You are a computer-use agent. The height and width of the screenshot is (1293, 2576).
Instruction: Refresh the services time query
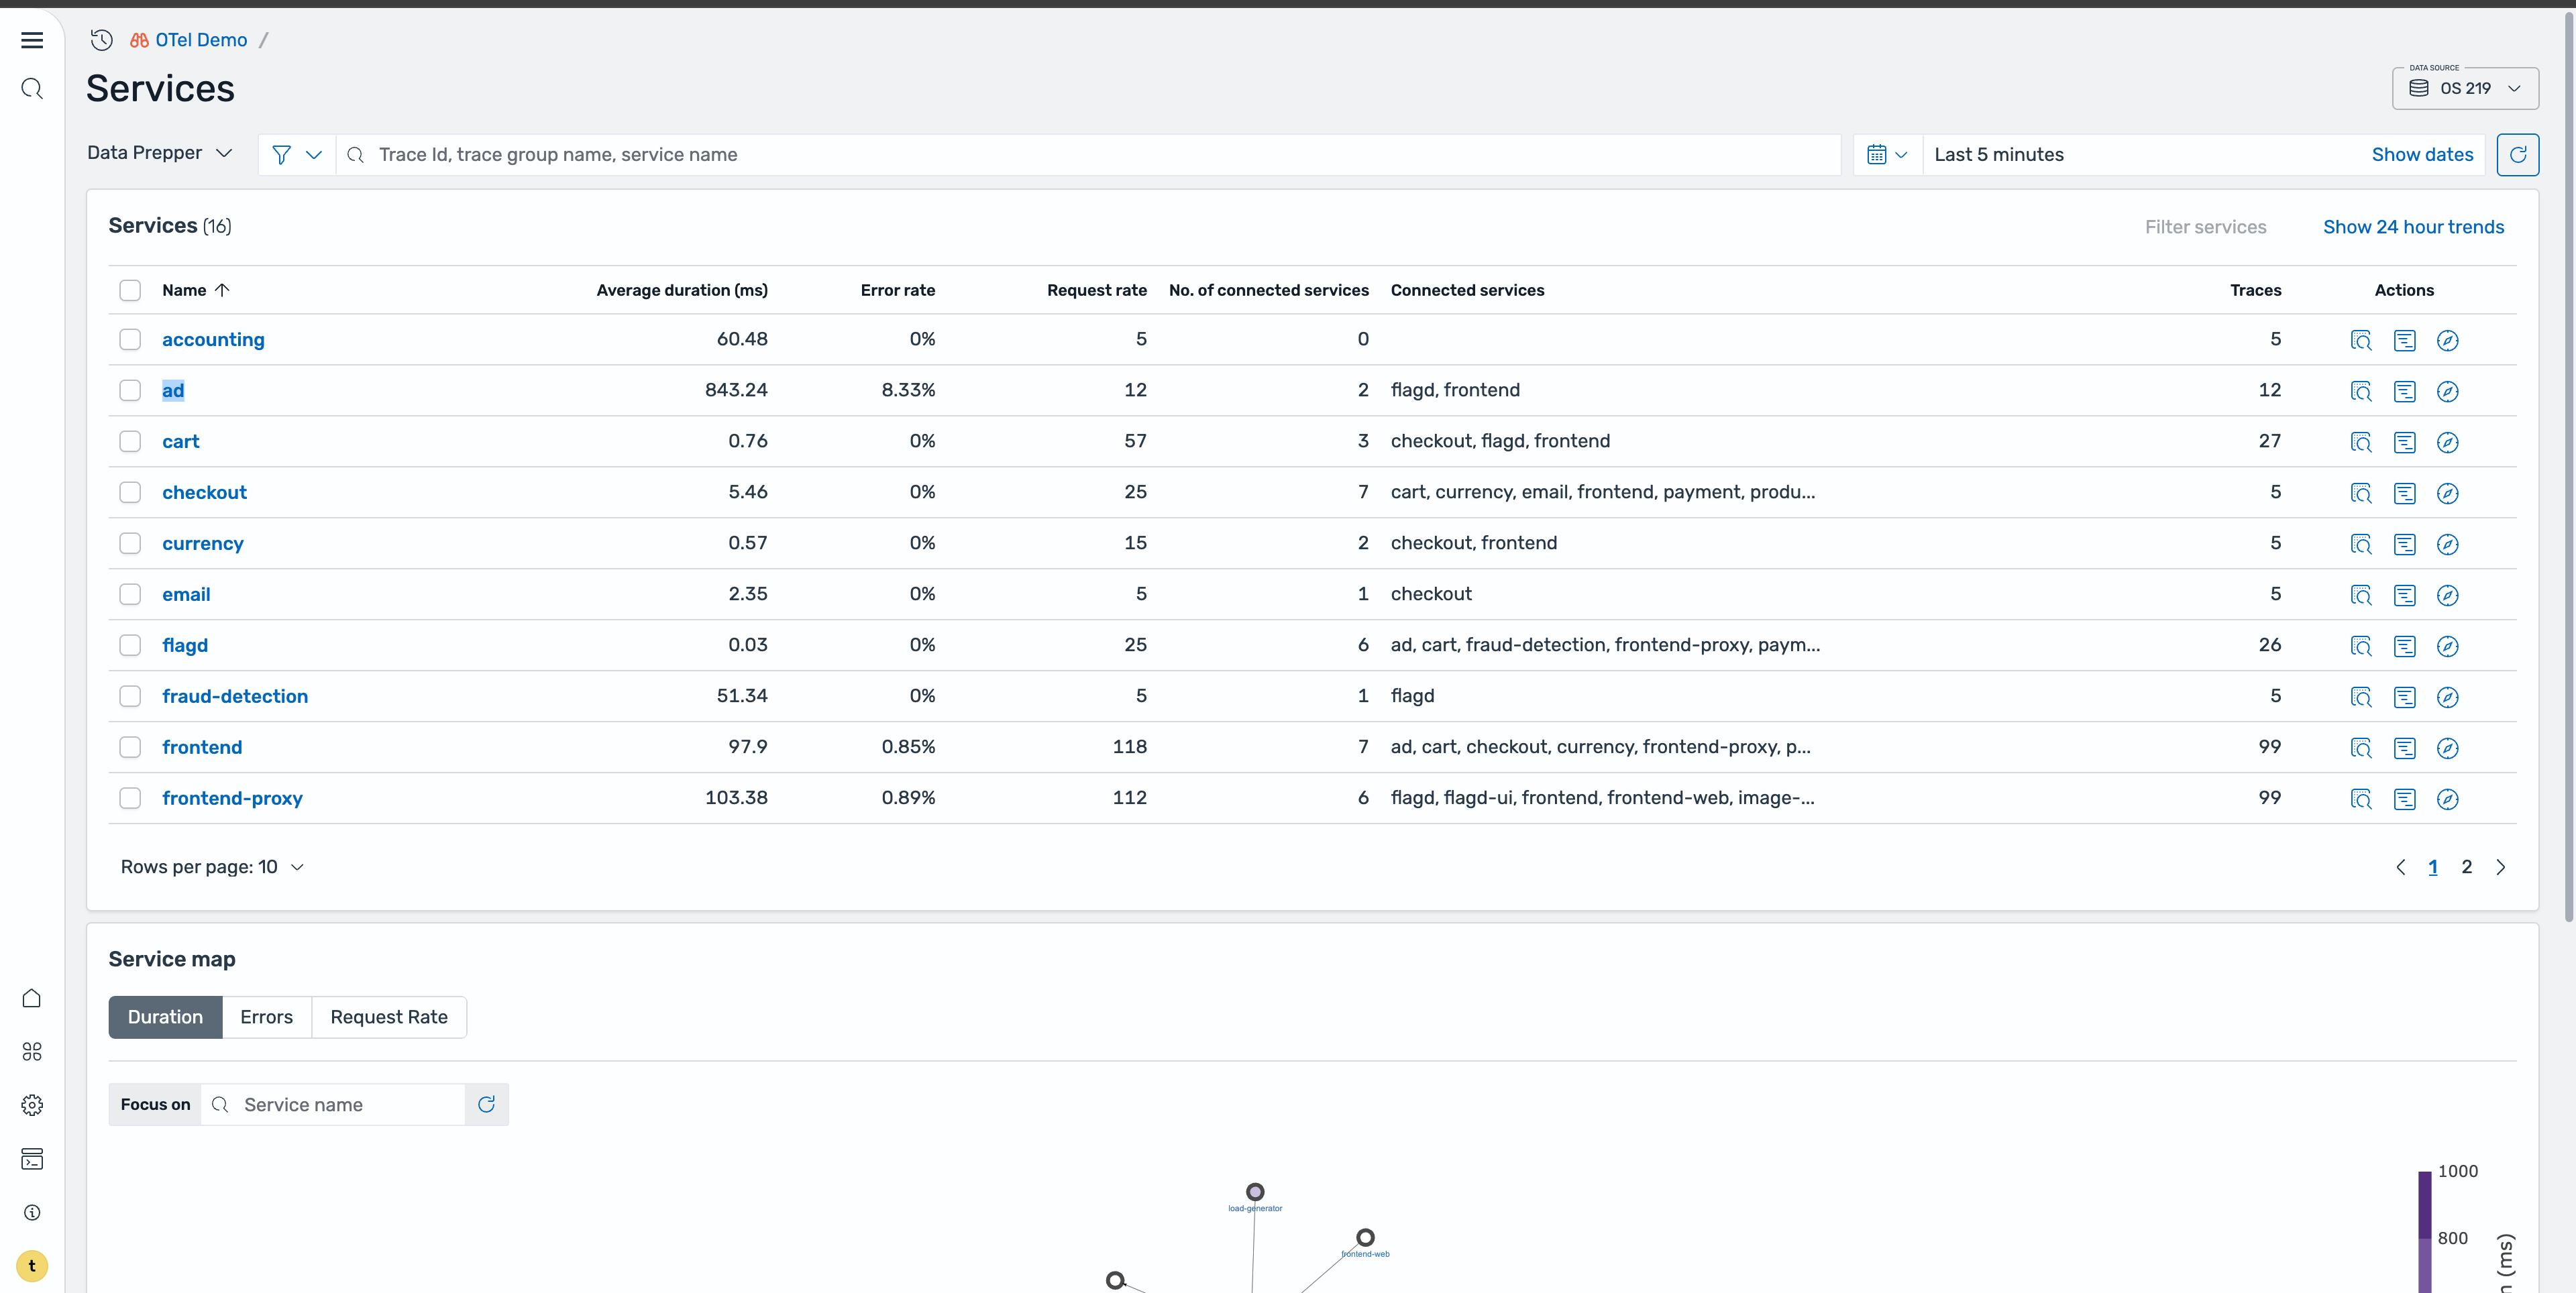coord(2517,155)
